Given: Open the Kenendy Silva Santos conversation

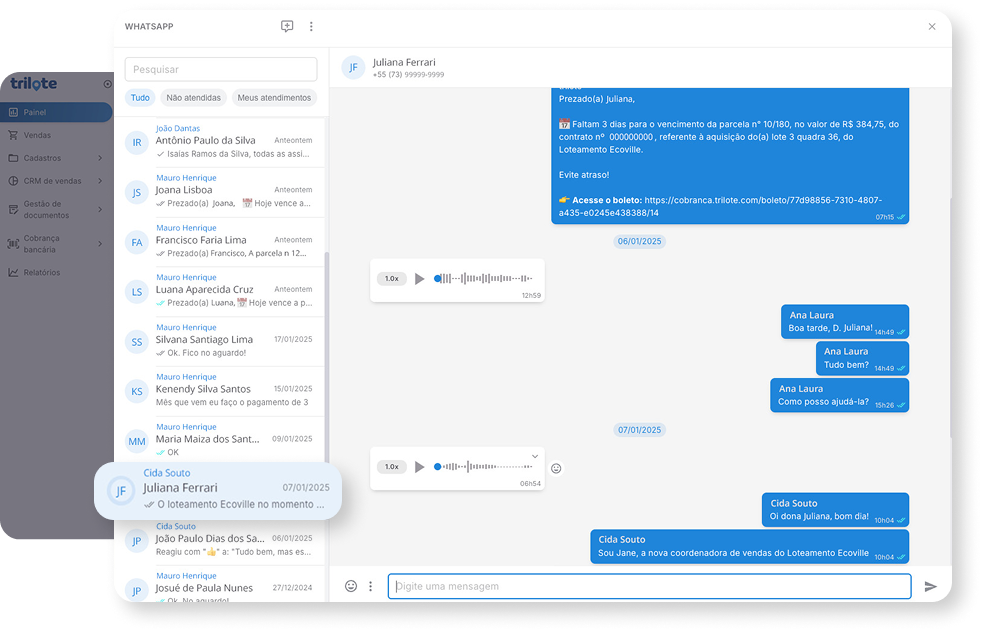Looking at the screenshot, I should (221, 391).
